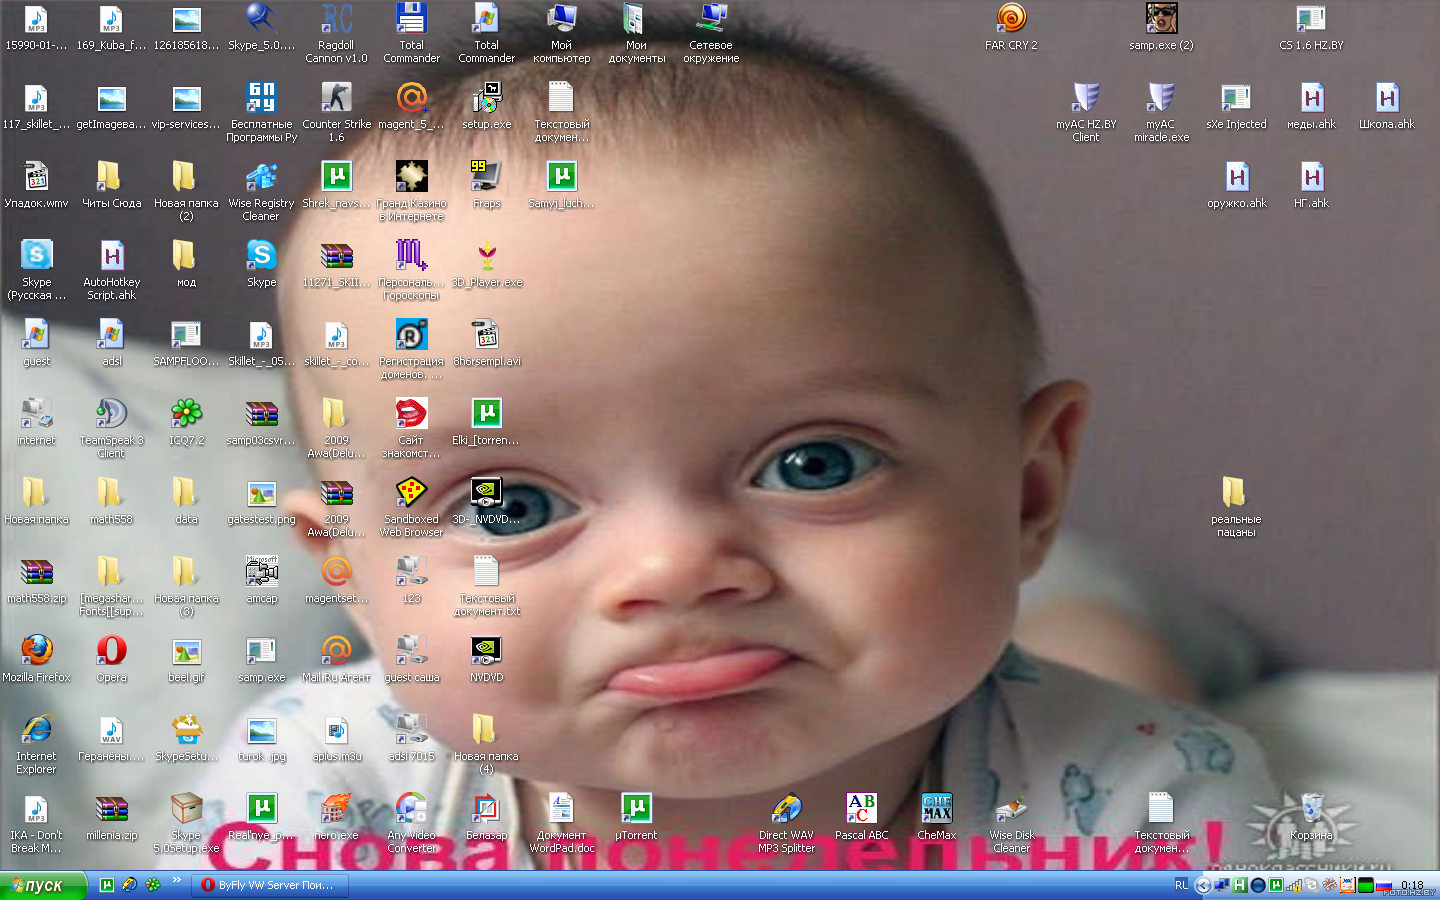Open the adsl 7015 connection icon
The width and height of the screenshot is (1440, 900).
(x=411, y=738)
